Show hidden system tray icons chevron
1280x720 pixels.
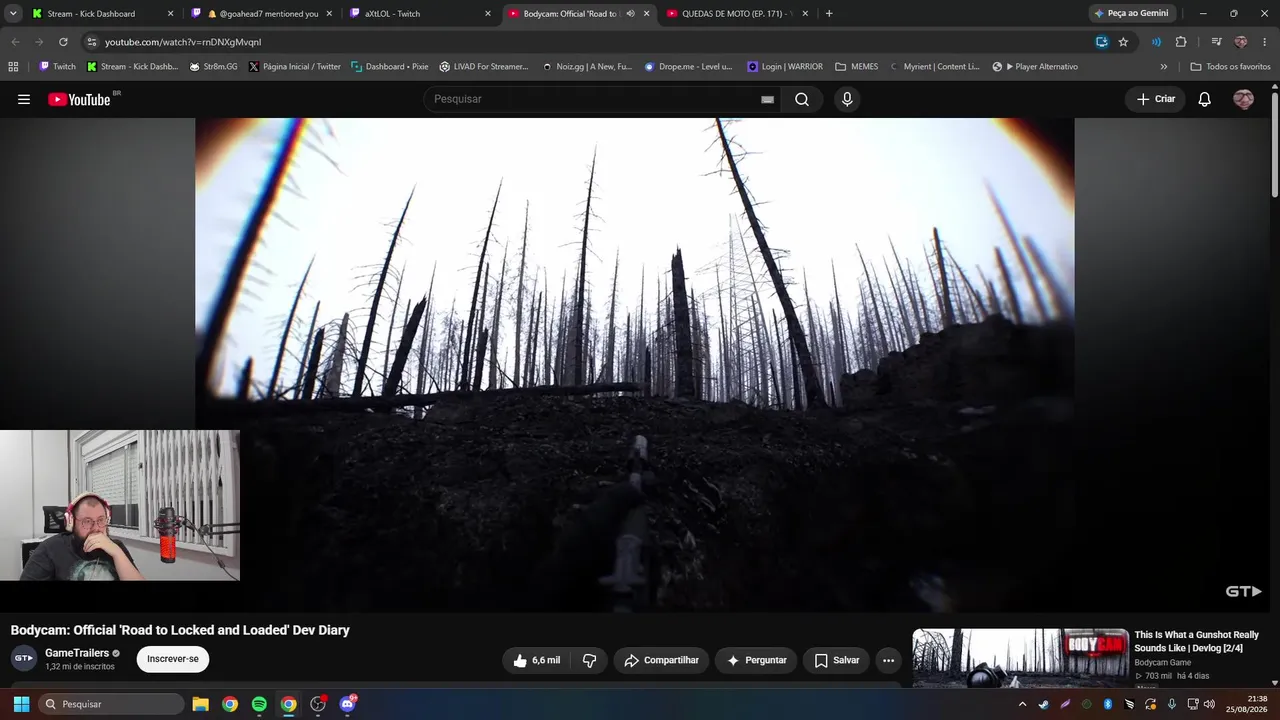1022,704
